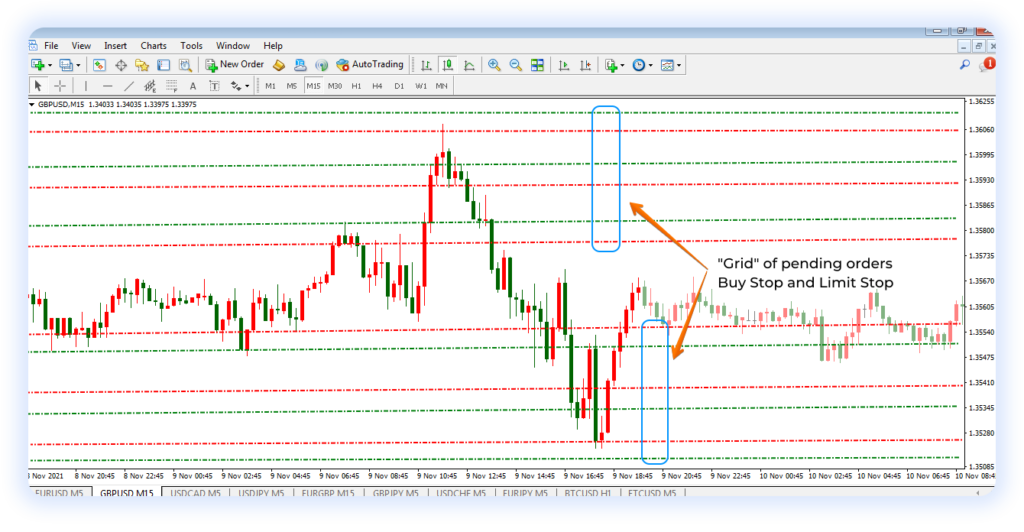The height and width of the screenshot is (532, 1024).
Task: Draw a horizontal line tool
Action: 107,86
